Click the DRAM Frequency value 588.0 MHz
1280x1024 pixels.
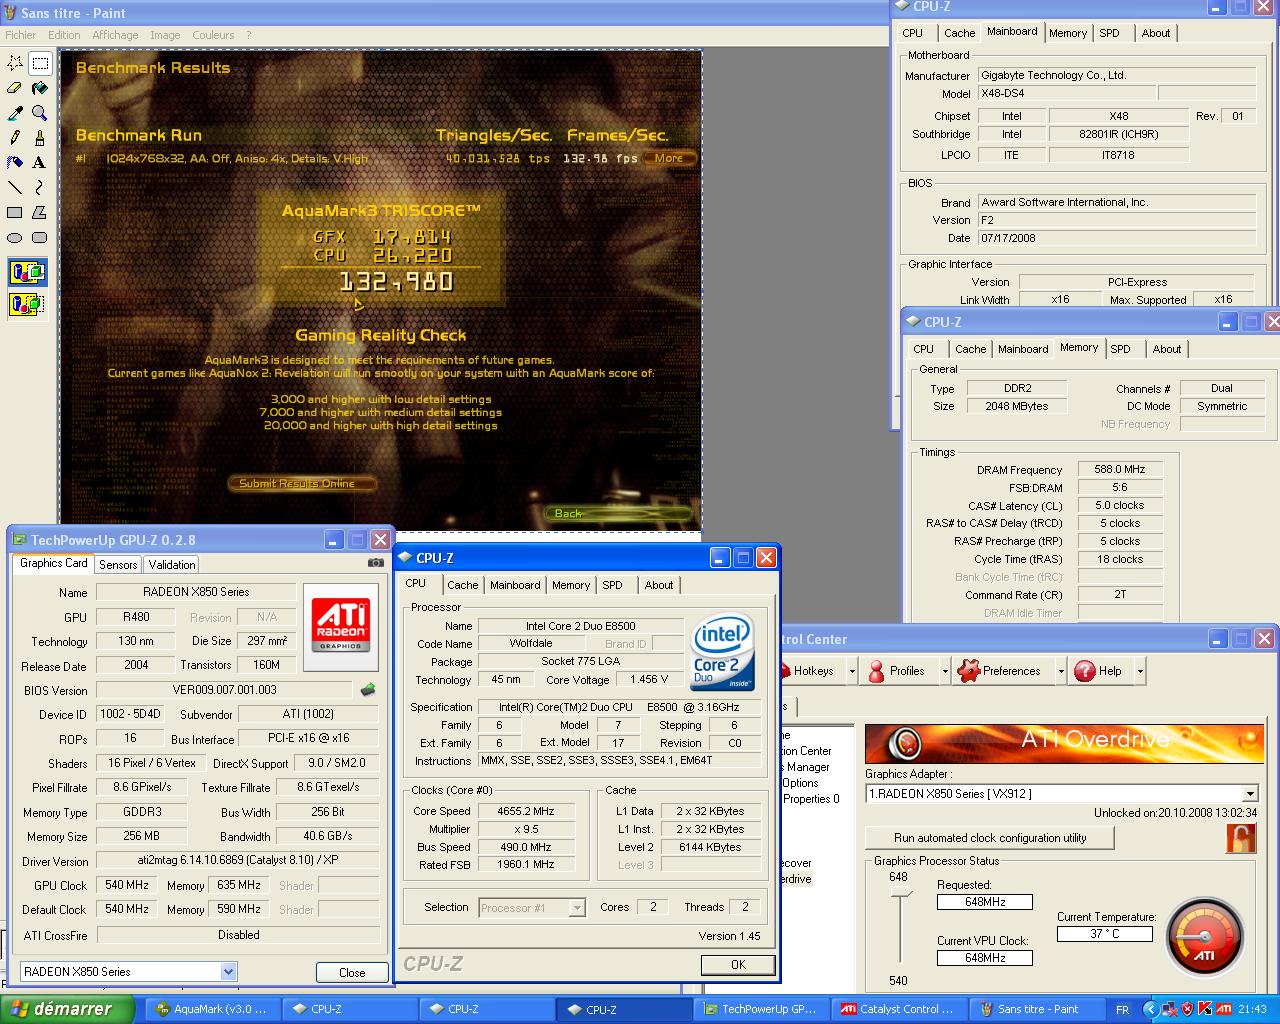click(x=1120, y=469)
